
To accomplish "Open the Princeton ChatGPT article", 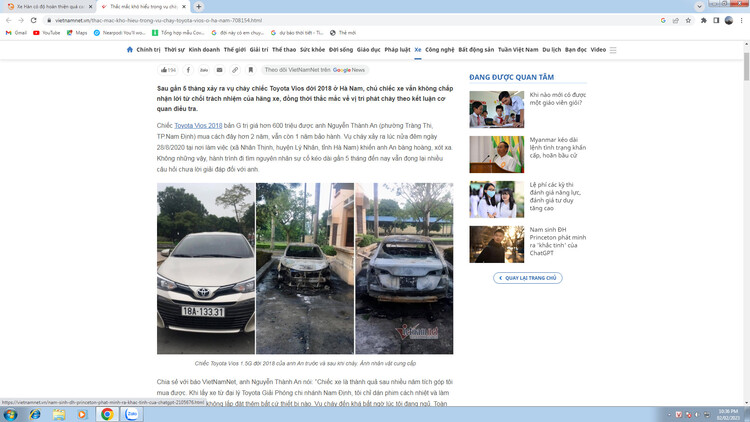I will coord(558,241).
